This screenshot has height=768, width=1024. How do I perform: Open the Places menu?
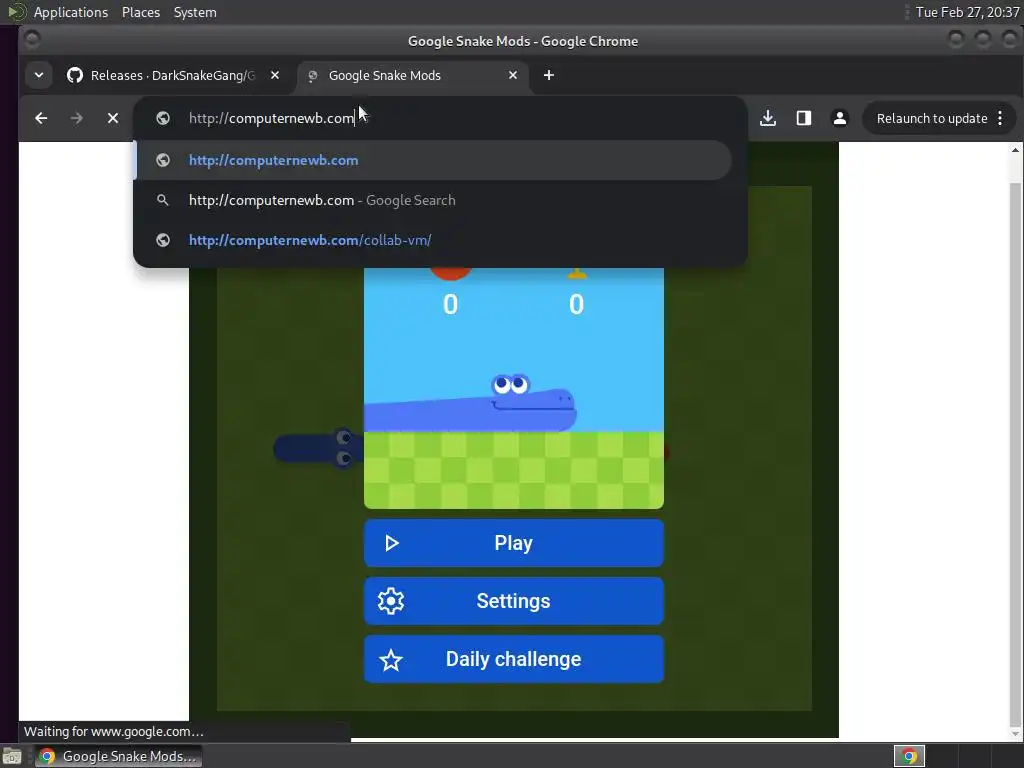[140, 12]
